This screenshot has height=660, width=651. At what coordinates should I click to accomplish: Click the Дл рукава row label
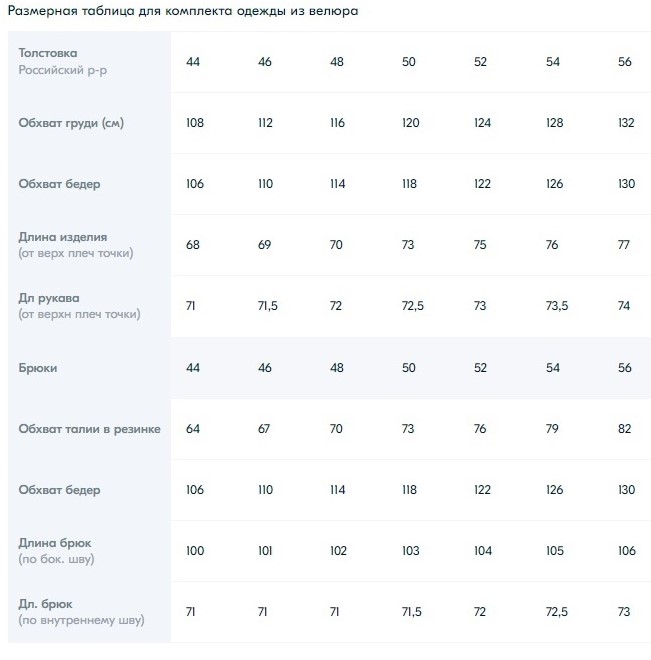point(80,306)
